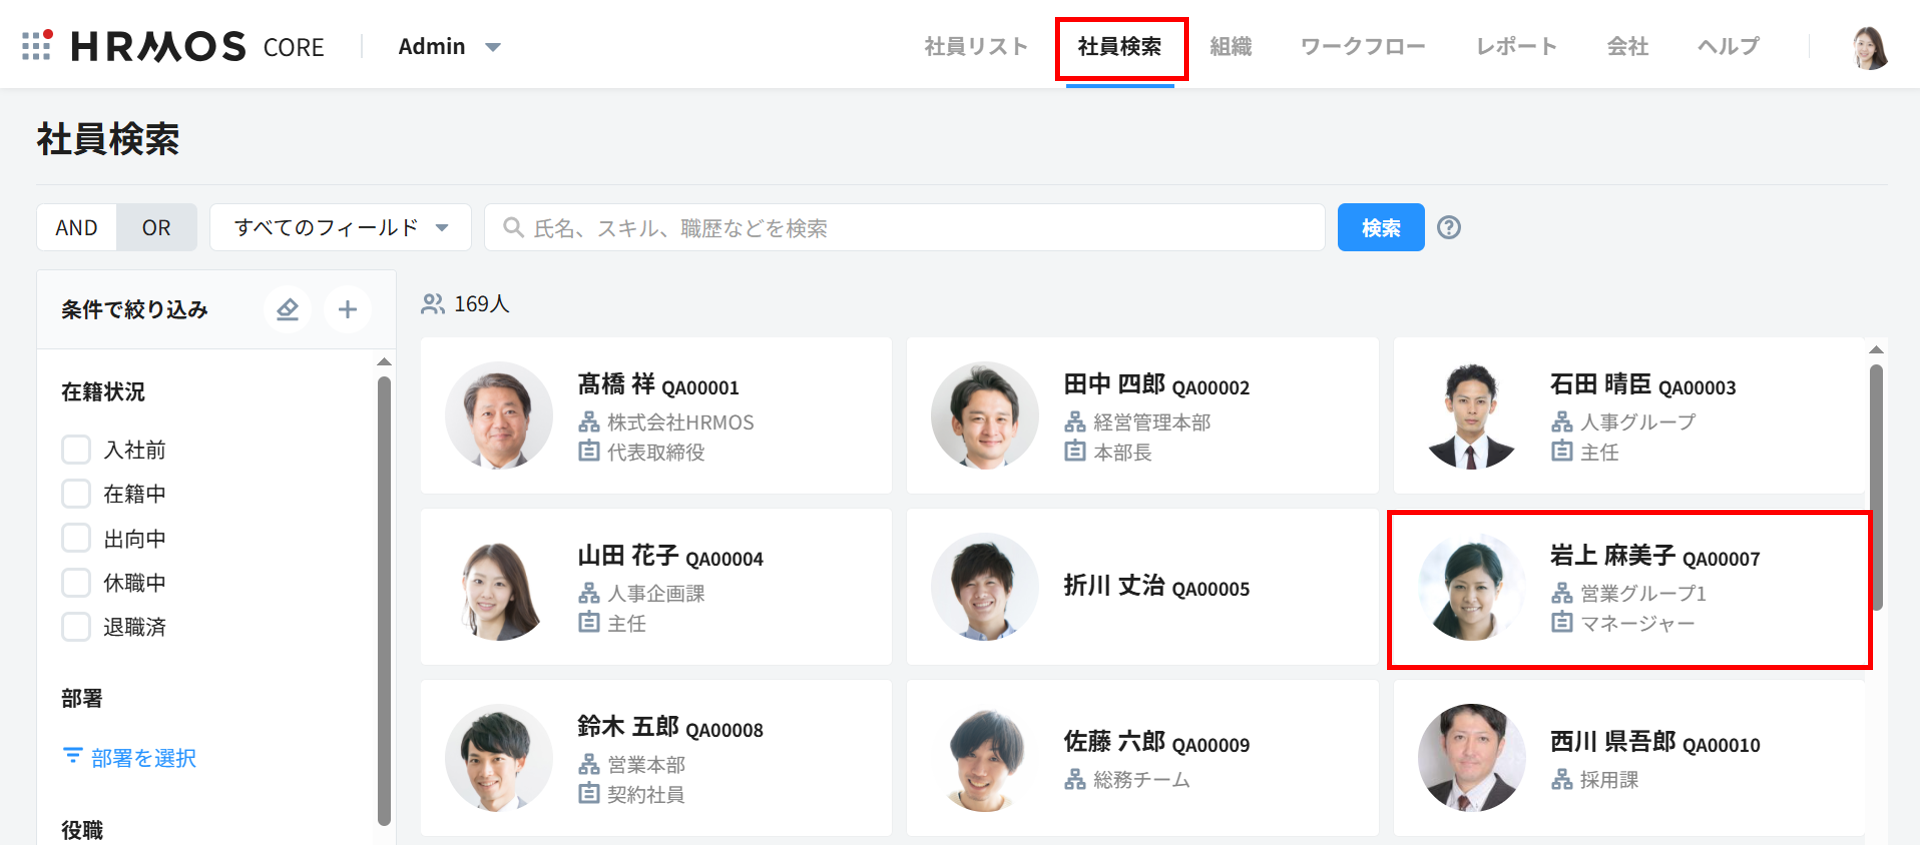Open the app launcher grid icon
Viewport: 1920px width, 845px height.
[37, 45]
